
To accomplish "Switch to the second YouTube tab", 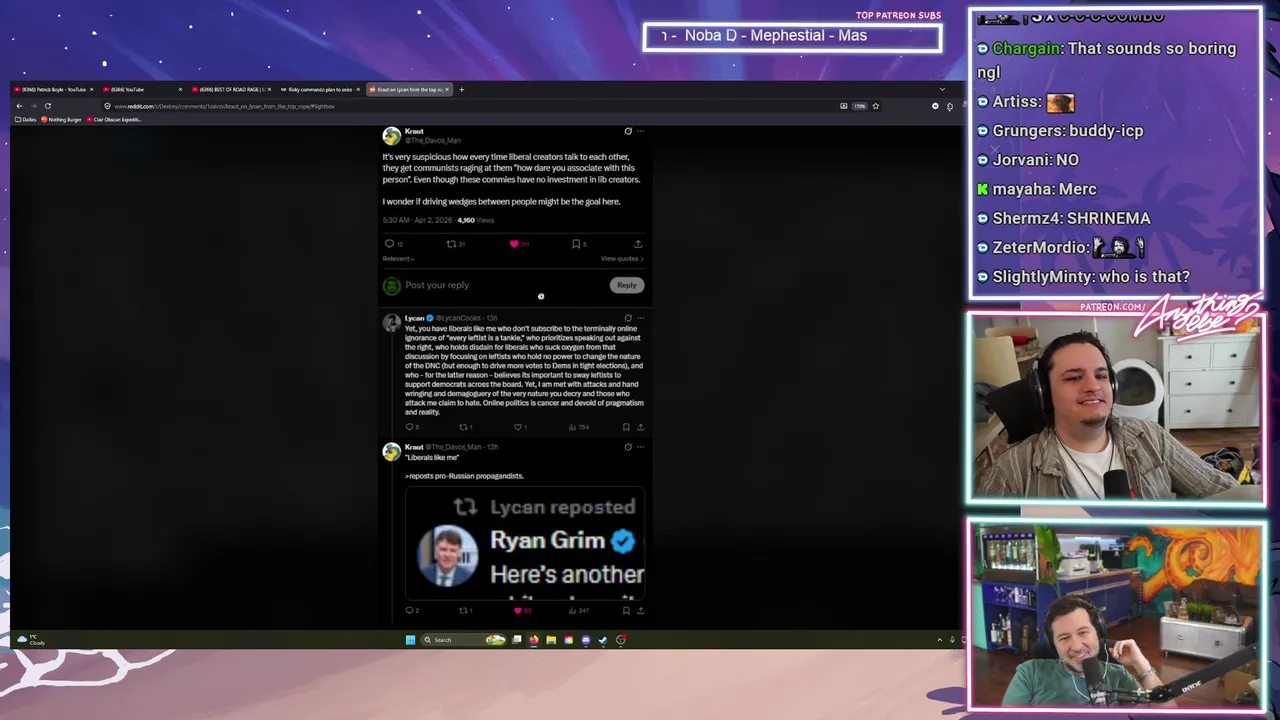I will (x=143, y=89).
